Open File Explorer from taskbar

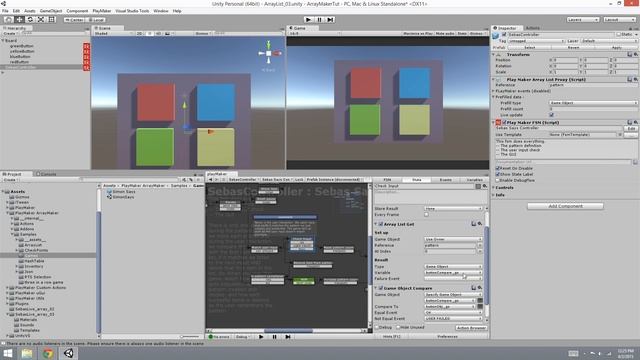point(27,353)
